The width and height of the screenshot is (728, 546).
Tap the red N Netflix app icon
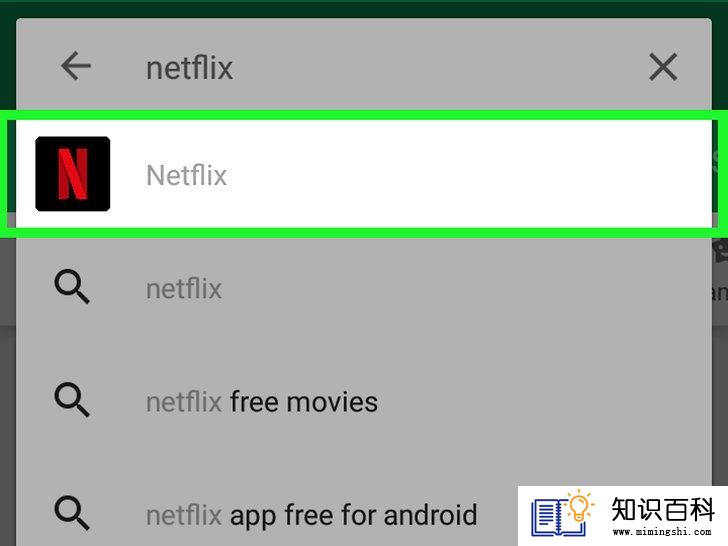72,174
